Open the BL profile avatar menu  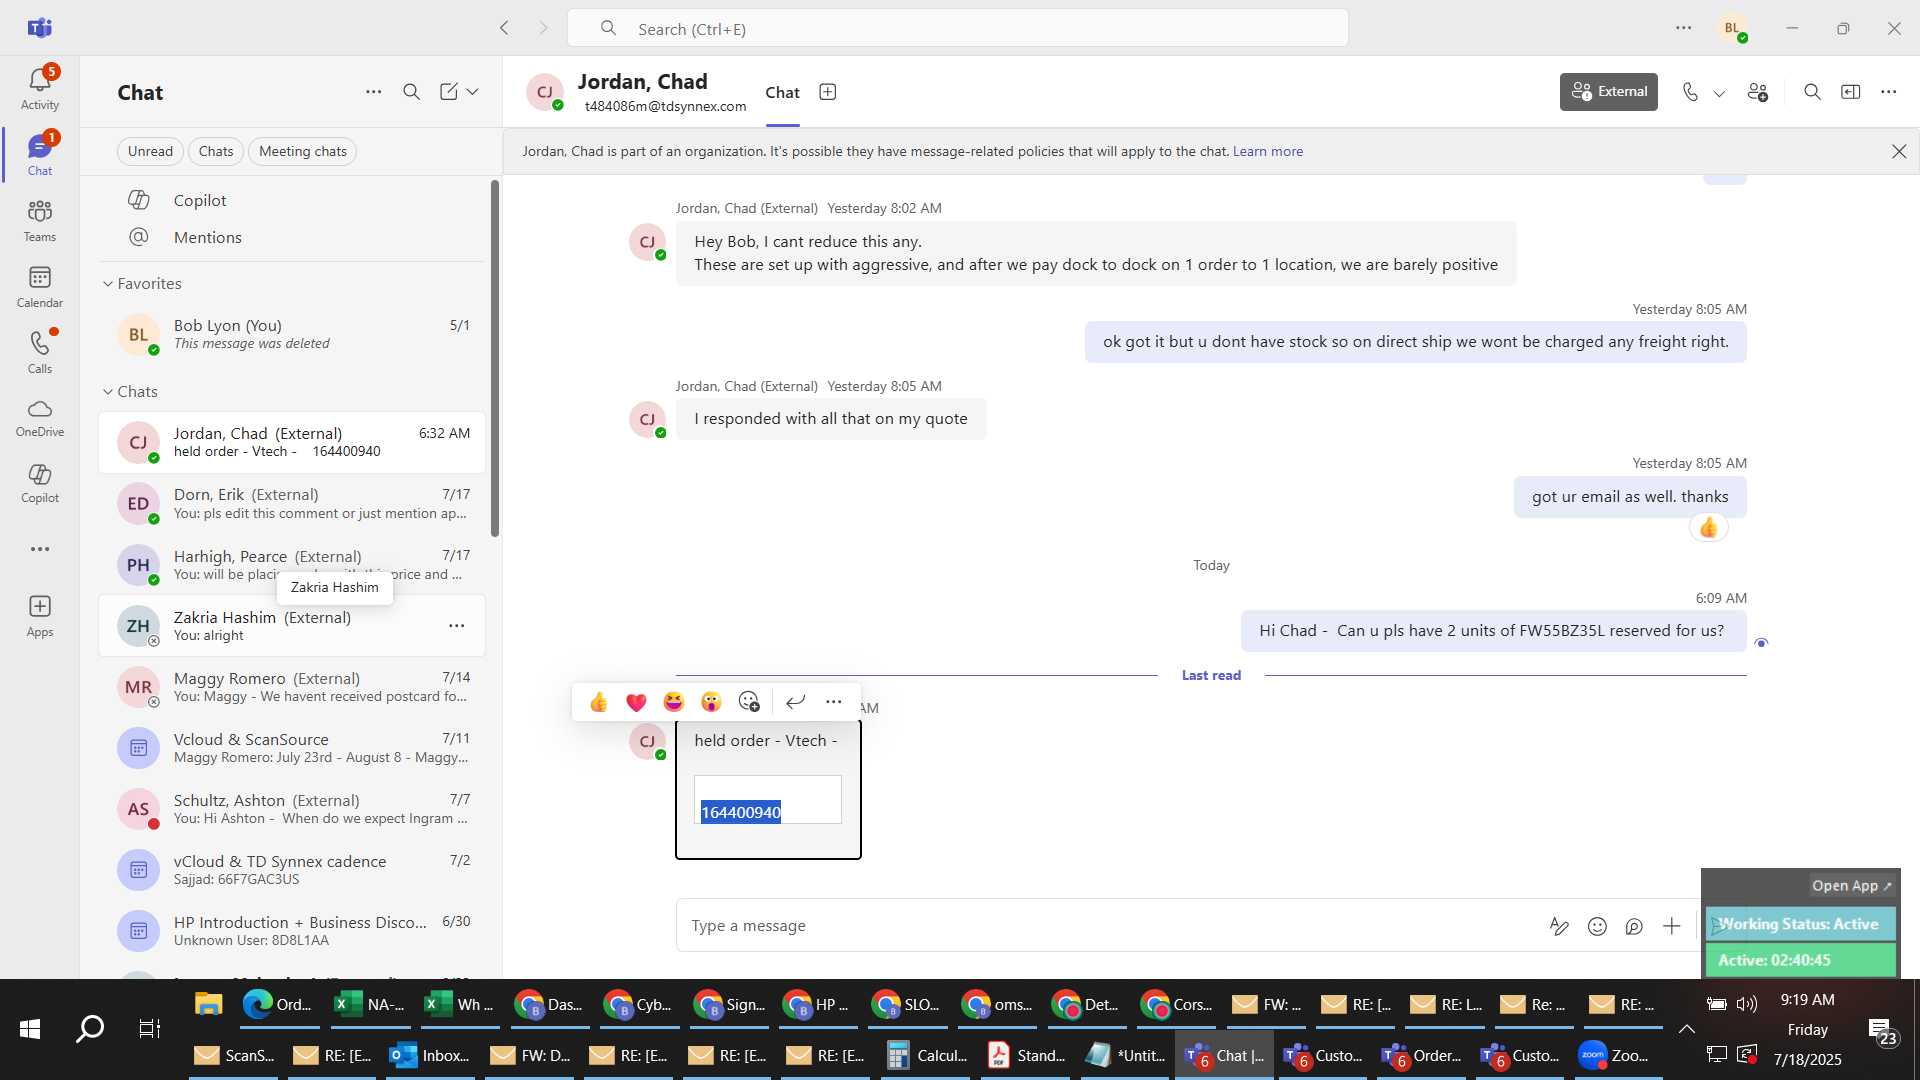click(x=1733, y=28)
